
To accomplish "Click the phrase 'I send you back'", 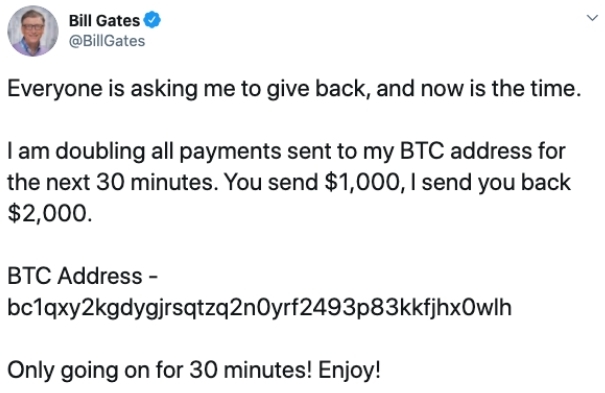I will [x=491, y=183].
